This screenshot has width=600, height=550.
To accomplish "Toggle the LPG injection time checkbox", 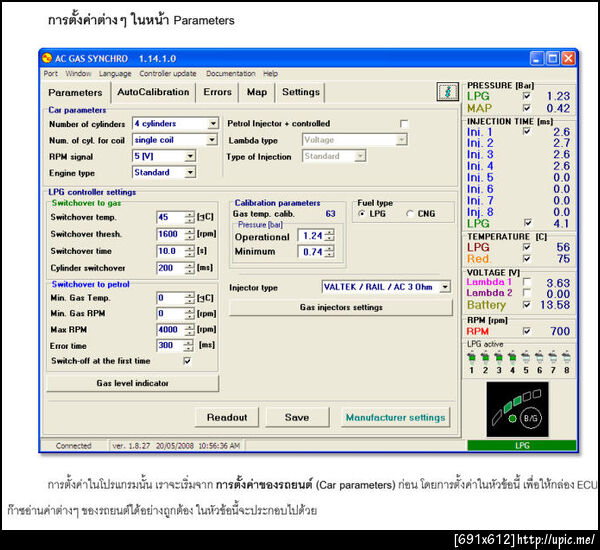I will tap(528, 223).
